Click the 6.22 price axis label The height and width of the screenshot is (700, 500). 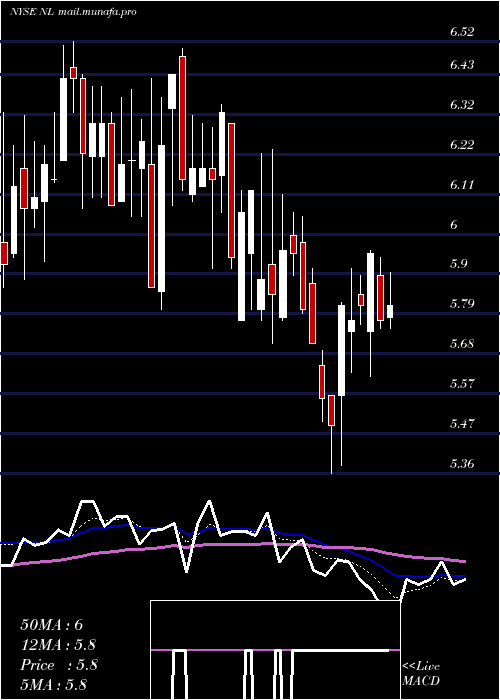462,145
